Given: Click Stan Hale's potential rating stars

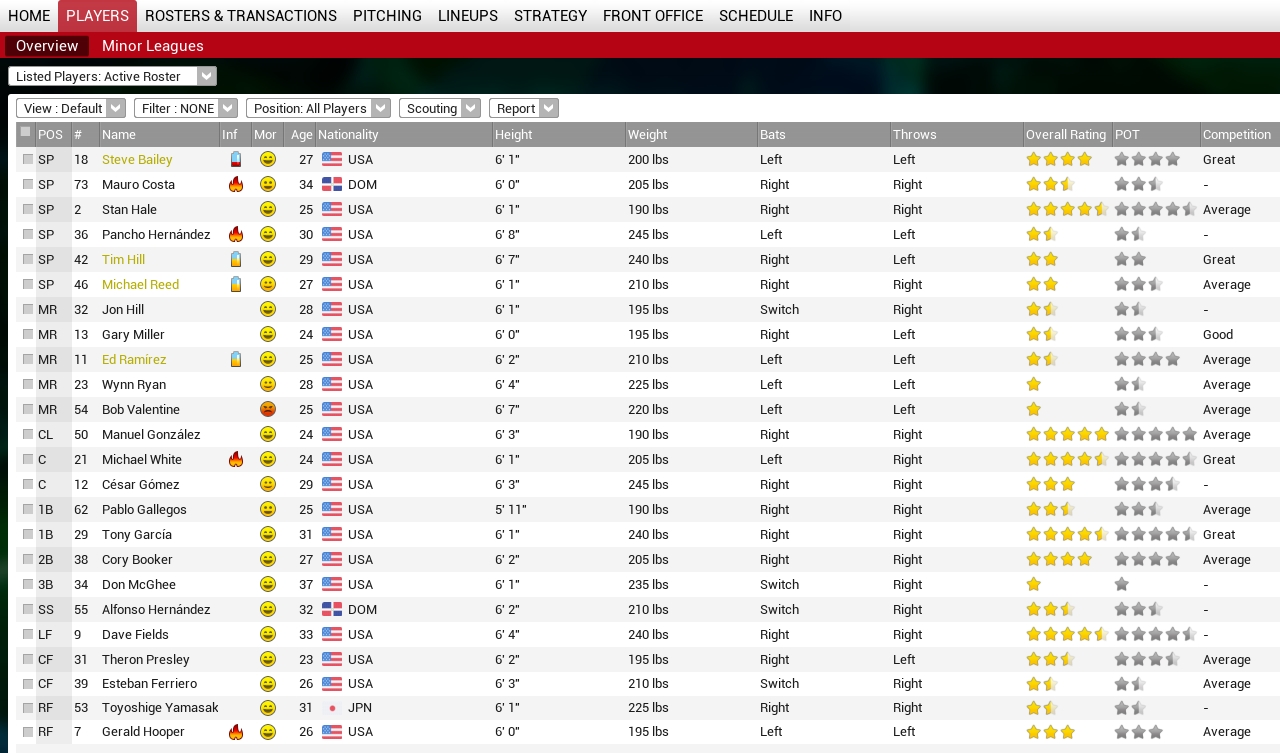Looking at the screenshot, I should coord(1155,209).
